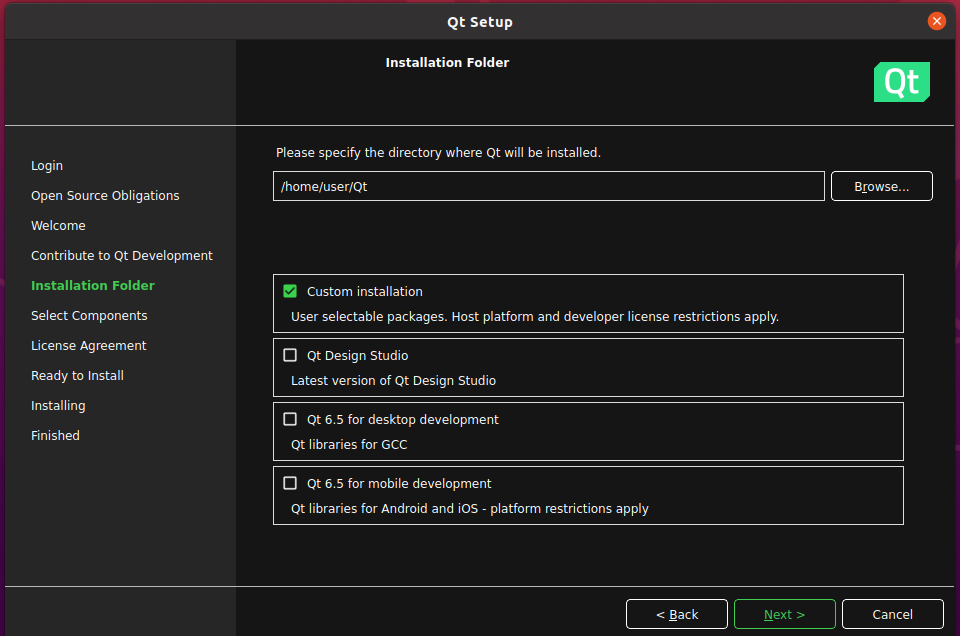Click the installation directory path field

tap(548, 187)
